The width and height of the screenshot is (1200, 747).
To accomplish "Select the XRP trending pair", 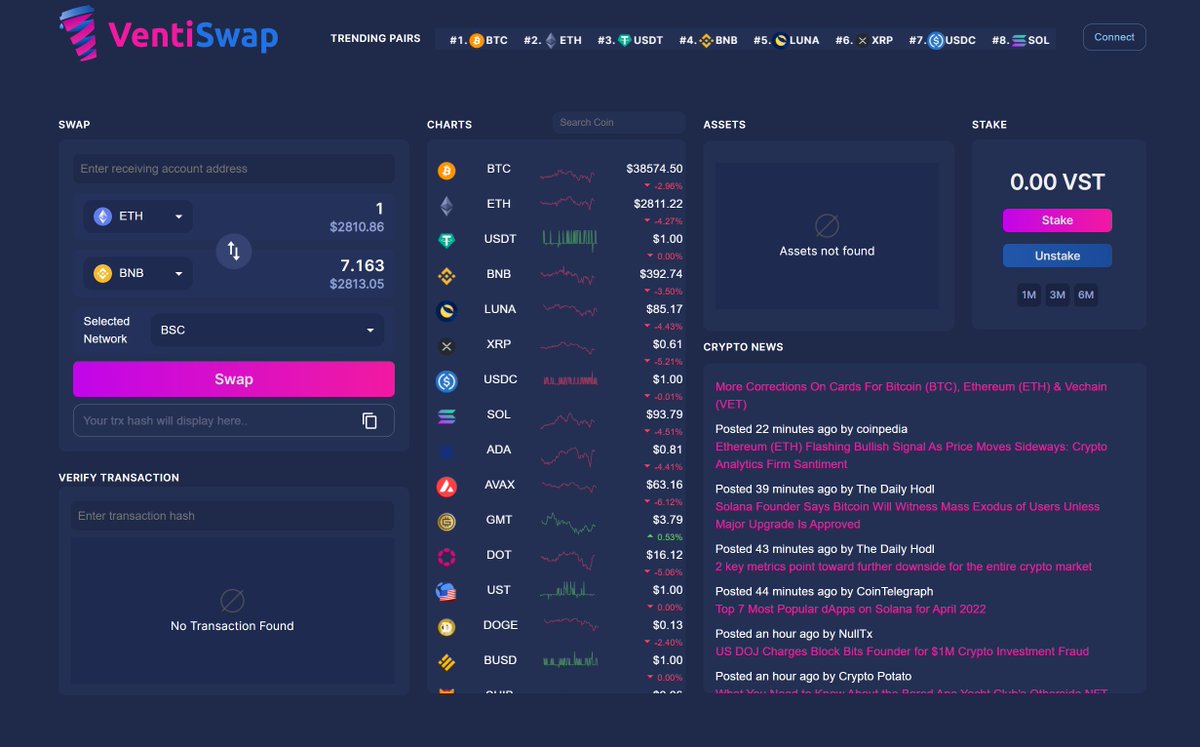I will pos(864,40).
